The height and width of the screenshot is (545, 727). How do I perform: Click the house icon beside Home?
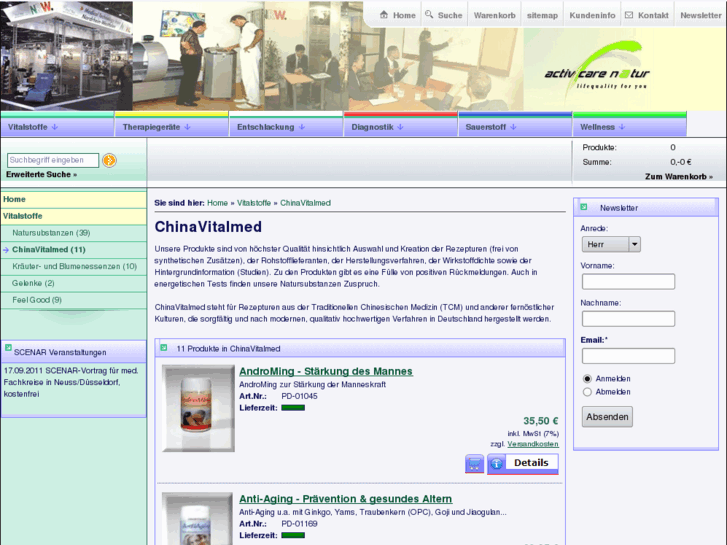pyautogui.click(x=383, y=15)
